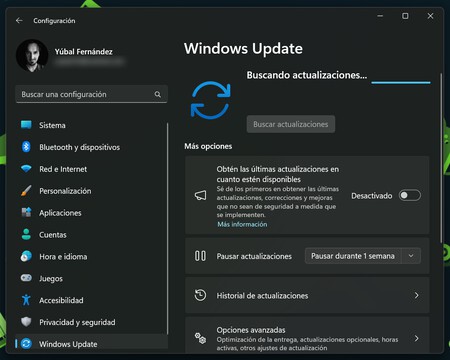The height and width of the screenshot is (360, 450).
Task: Click the back arrow next to Configuración
Action: pyautogui.click(x=19, y=21)
